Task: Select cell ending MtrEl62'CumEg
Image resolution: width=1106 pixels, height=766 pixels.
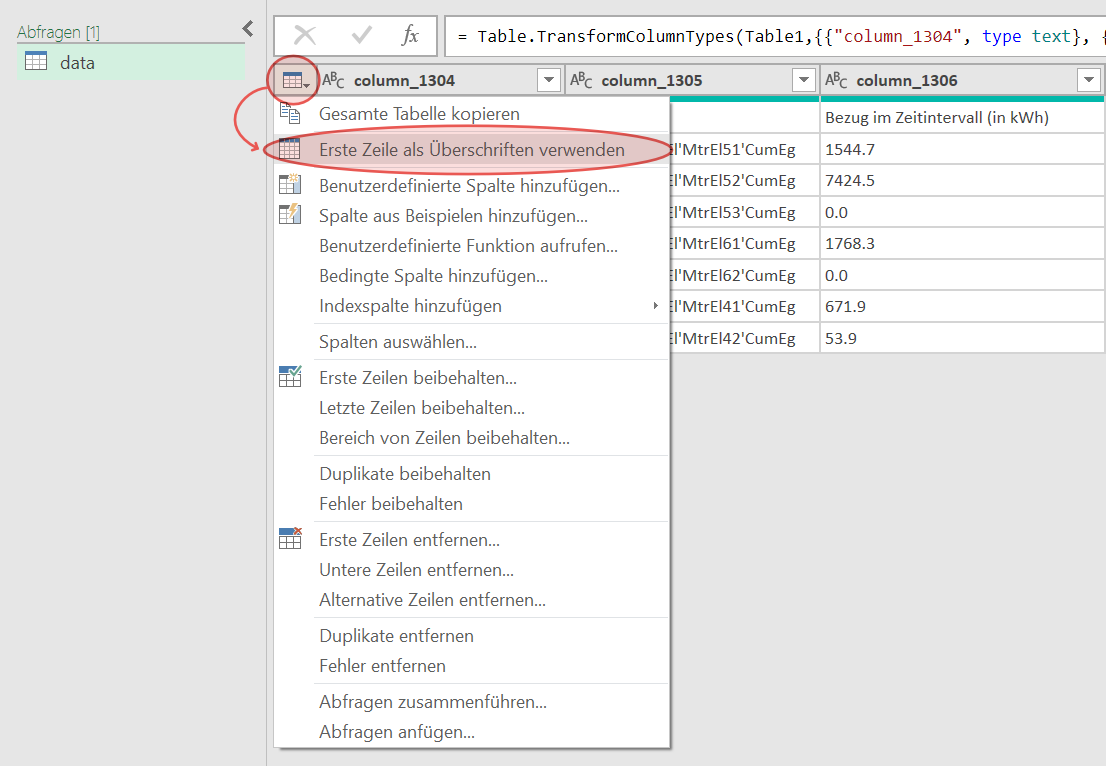Action: click(744, 275)
